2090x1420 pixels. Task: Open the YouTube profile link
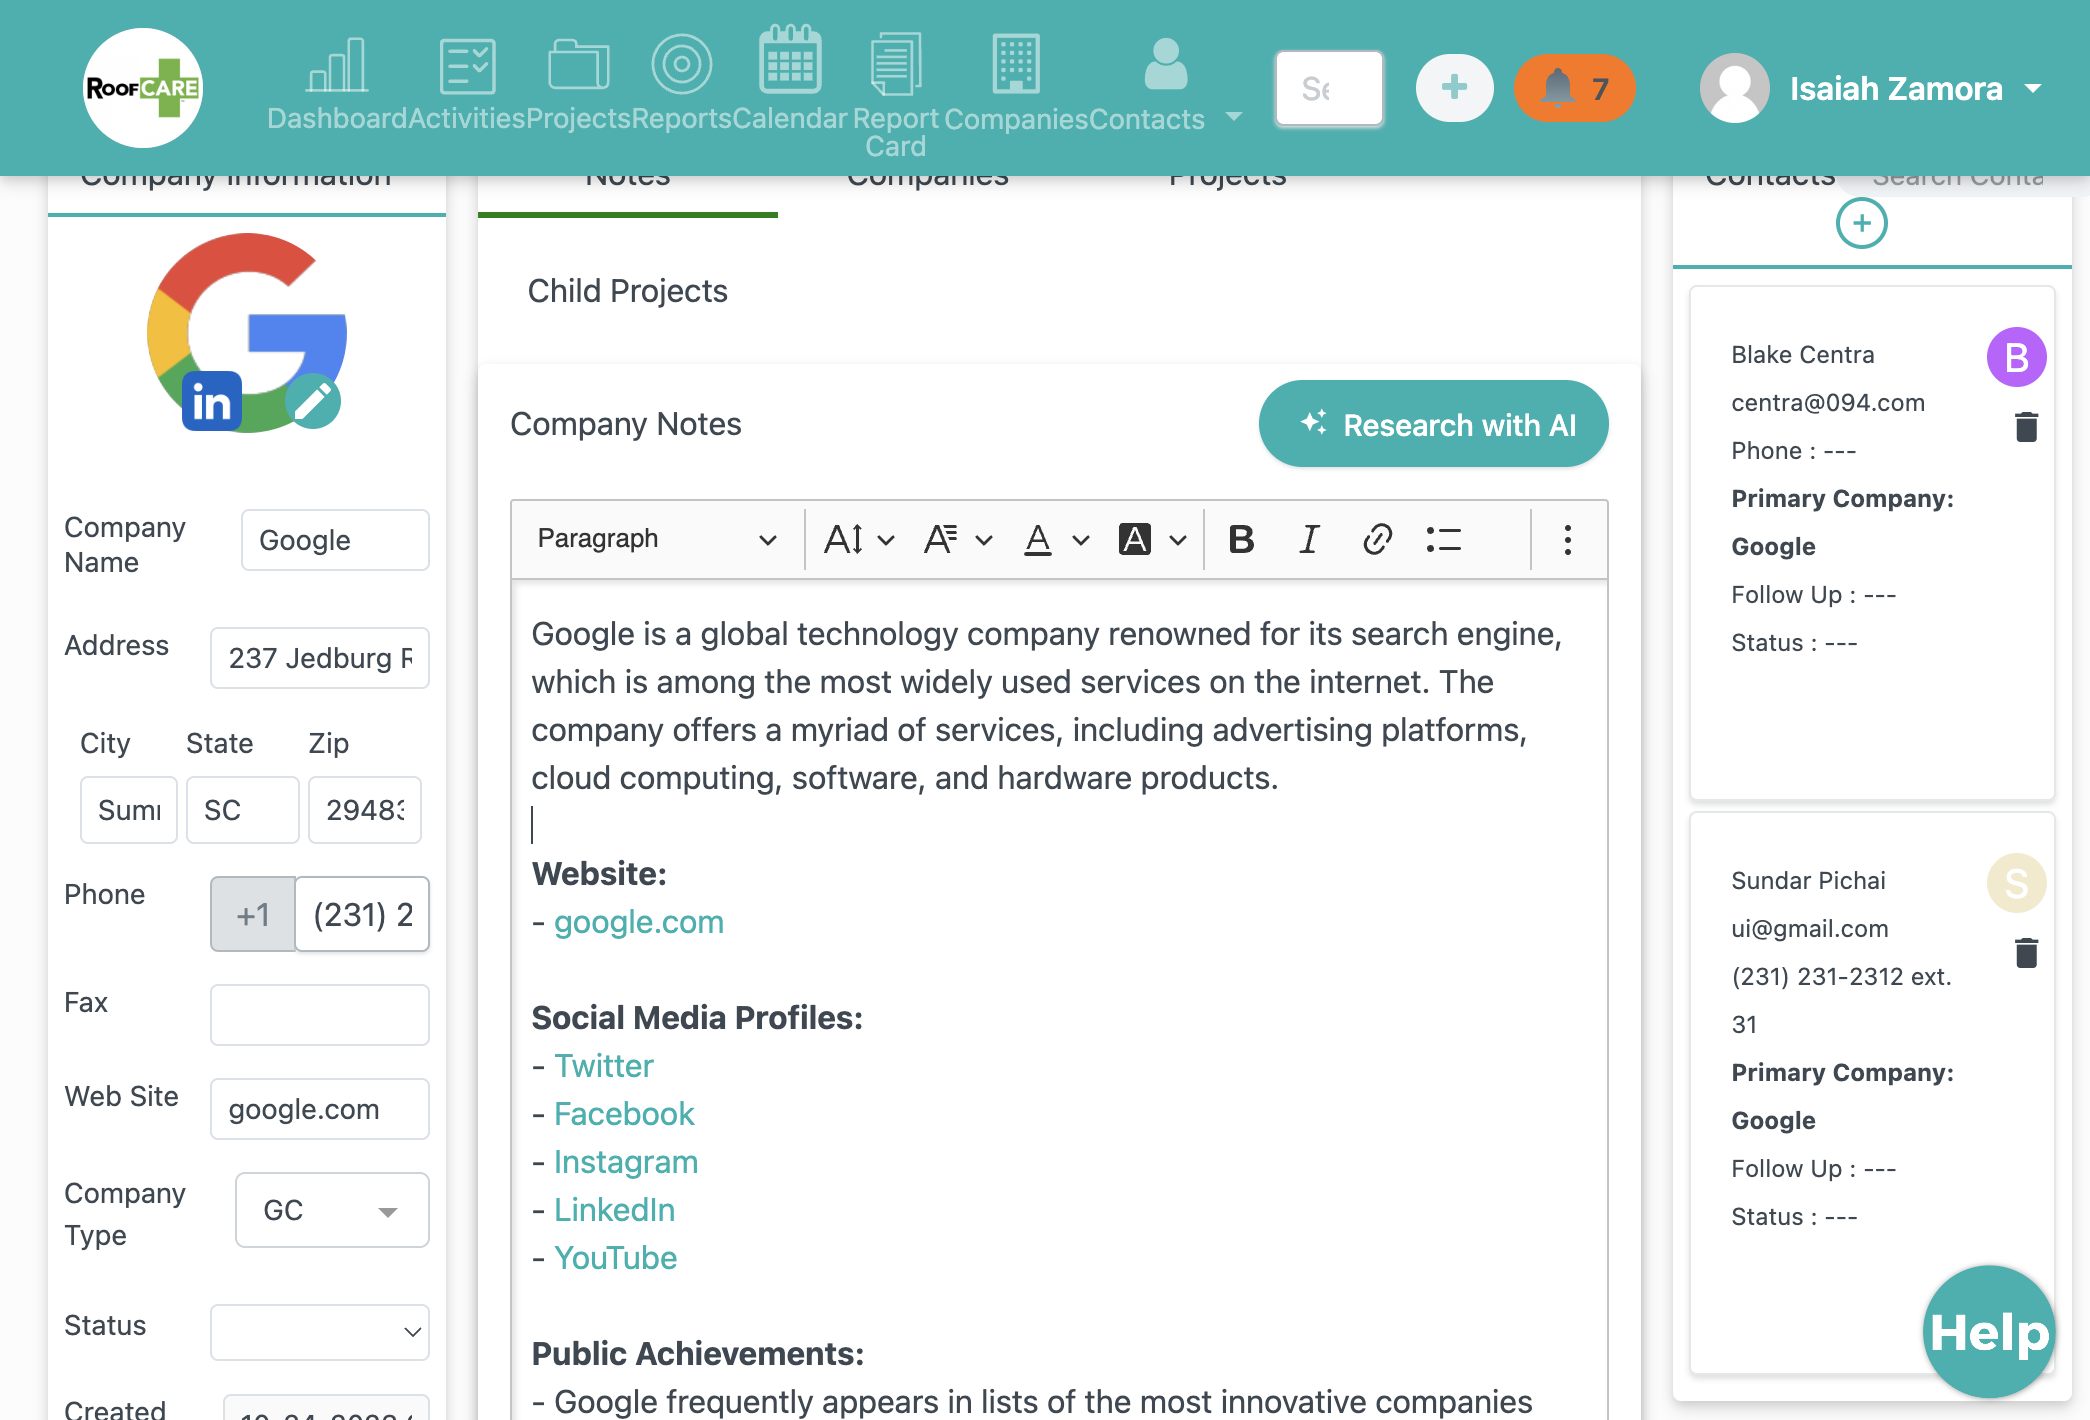tap(616, 1258)
